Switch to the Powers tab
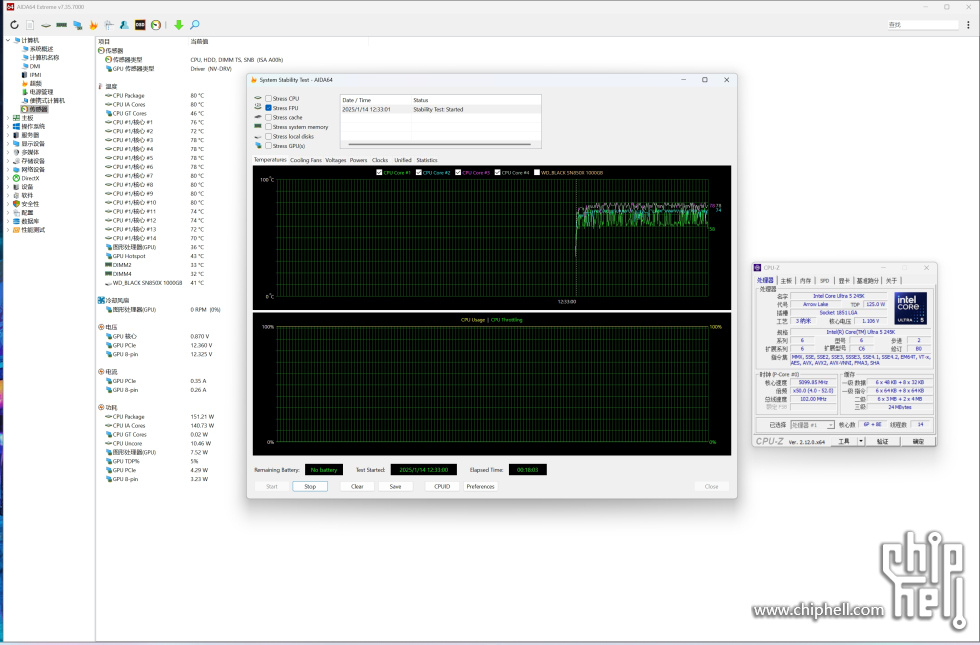The width and height of the screenshot is (980, 645). (x=358, y=160)
